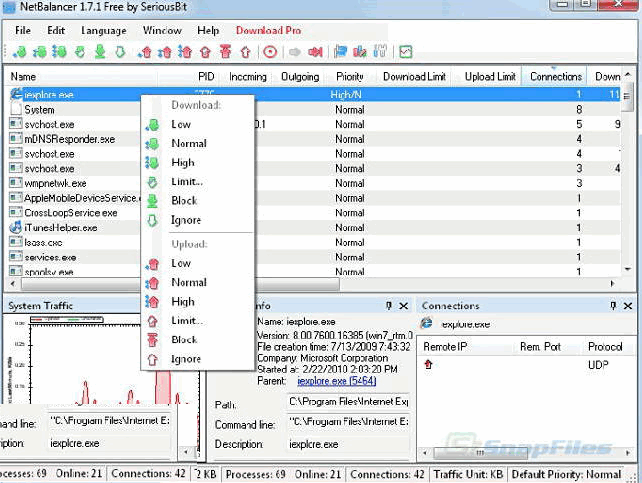Click the Path field in Info panel
The image size is (642, 483).
click(348, 402)
